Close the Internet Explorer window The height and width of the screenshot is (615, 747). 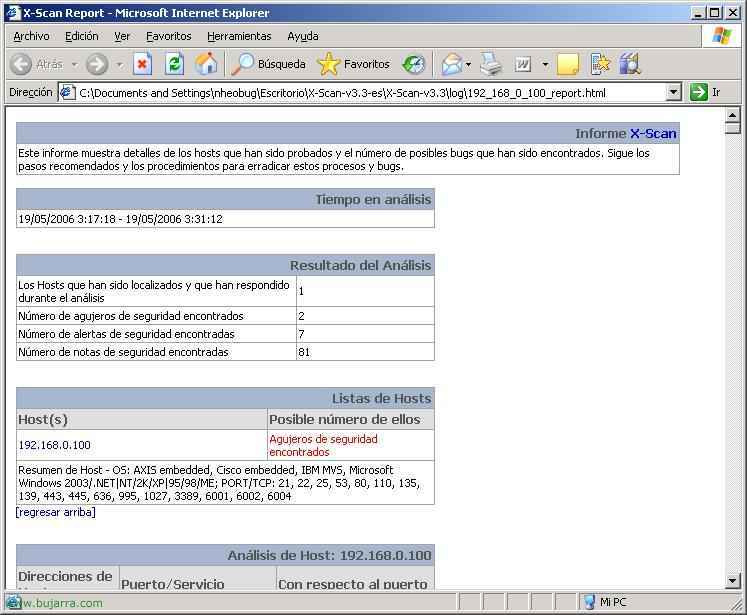pos(733,13)
